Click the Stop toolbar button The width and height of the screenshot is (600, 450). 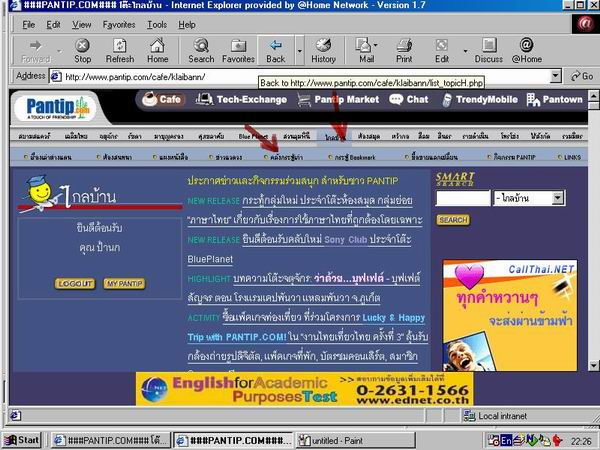[x=82, y=51]
